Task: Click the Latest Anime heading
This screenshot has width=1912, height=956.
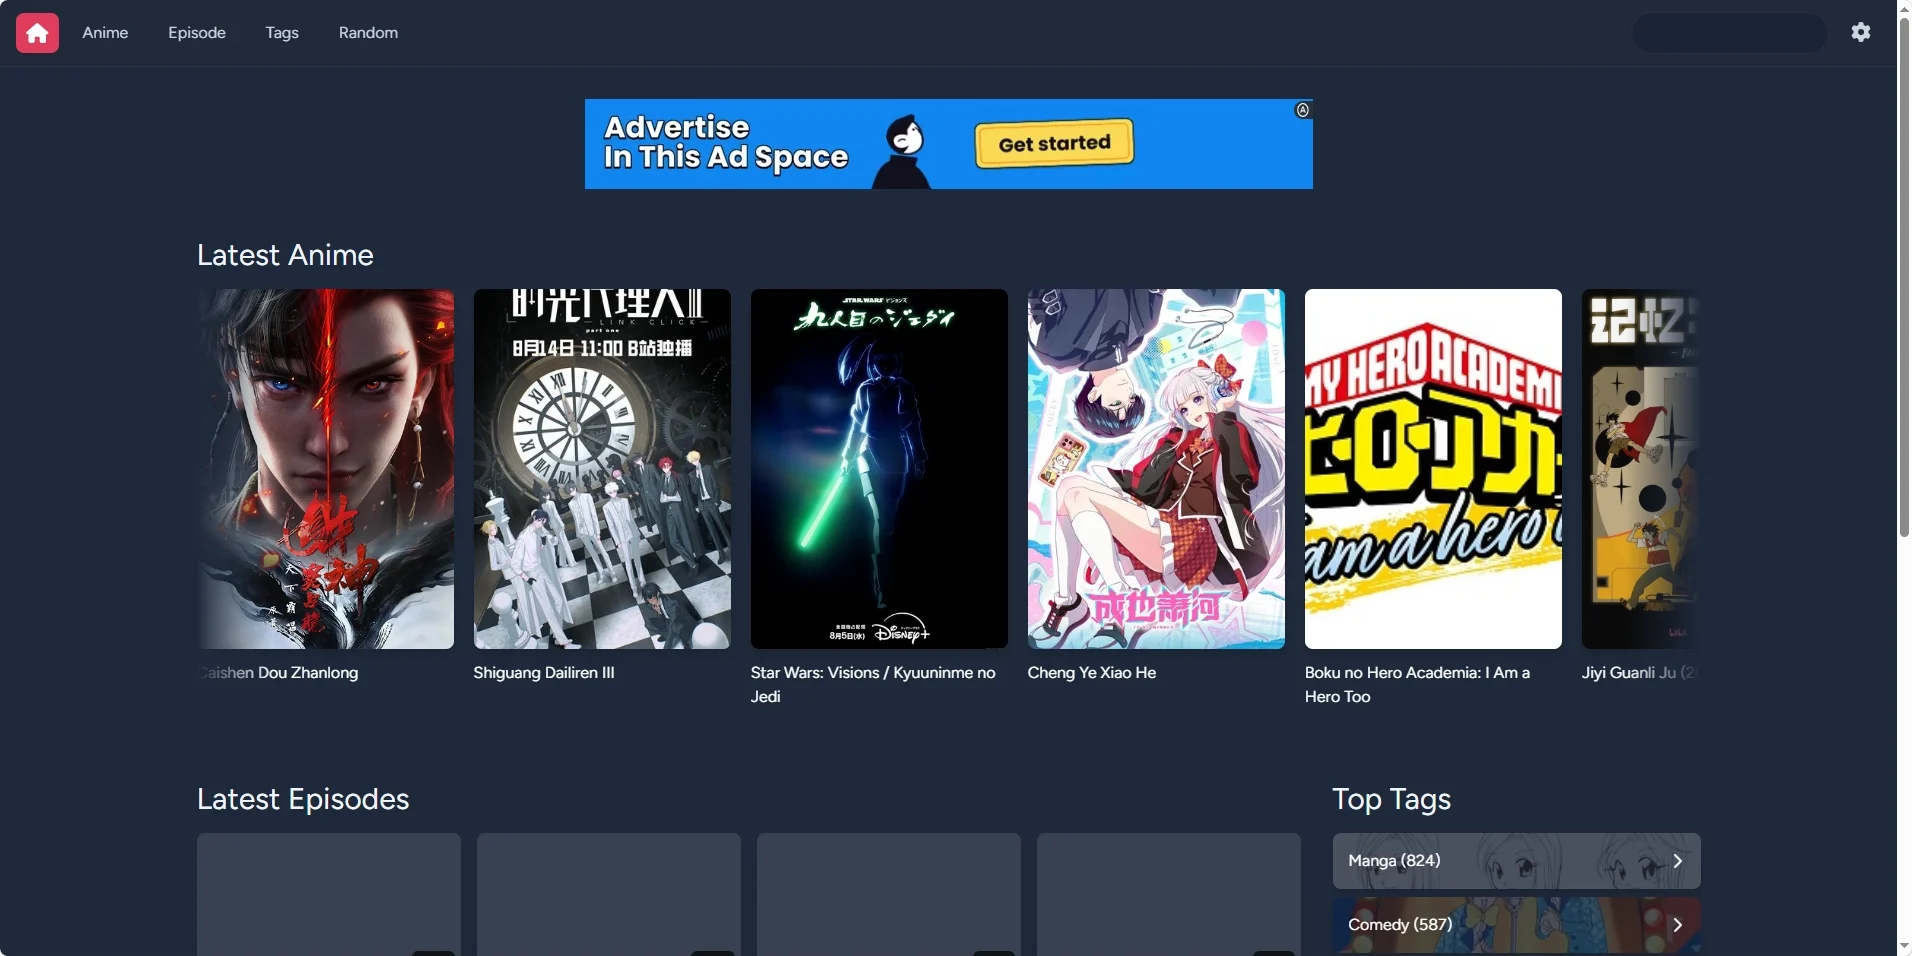Action: (285, 255)
